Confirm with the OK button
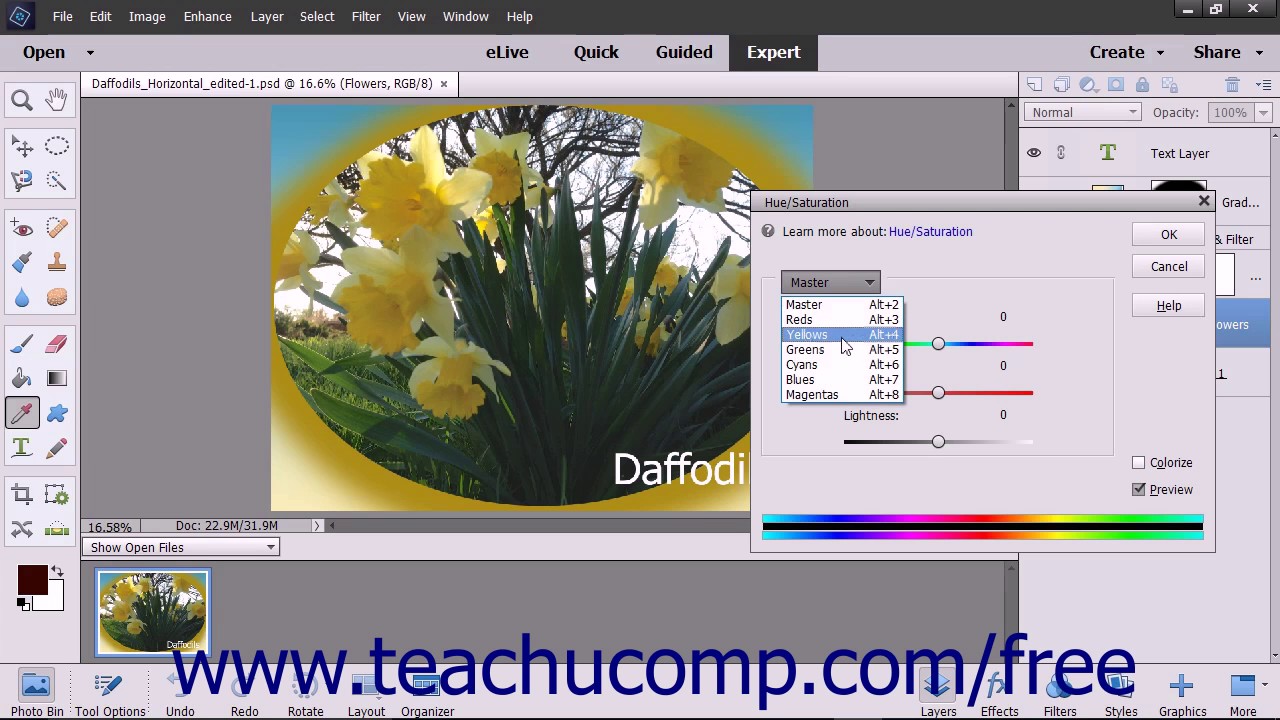 click(x=1169, y=234)
